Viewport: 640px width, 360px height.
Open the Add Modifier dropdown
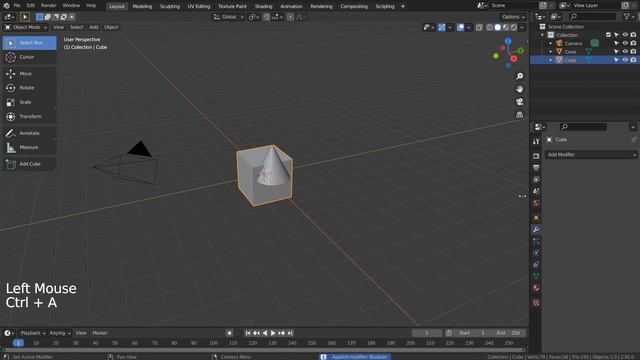click(591, 155)
